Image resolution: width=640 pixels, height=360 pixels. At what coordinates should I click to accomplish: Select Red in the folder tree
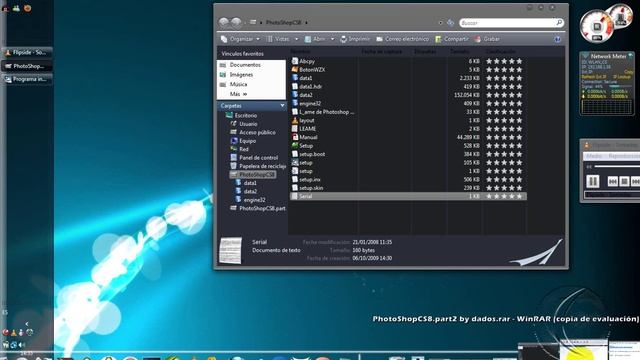pyautogui.click(x=240, y=149)
